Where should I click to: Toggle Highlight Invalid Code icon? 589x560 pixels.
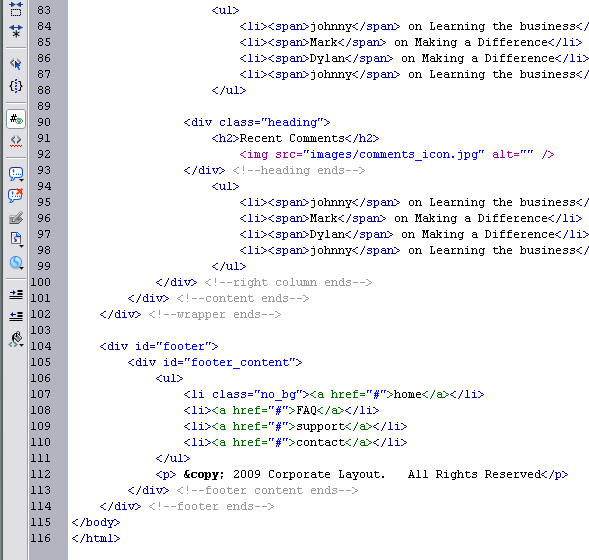(x=16, y=141)
